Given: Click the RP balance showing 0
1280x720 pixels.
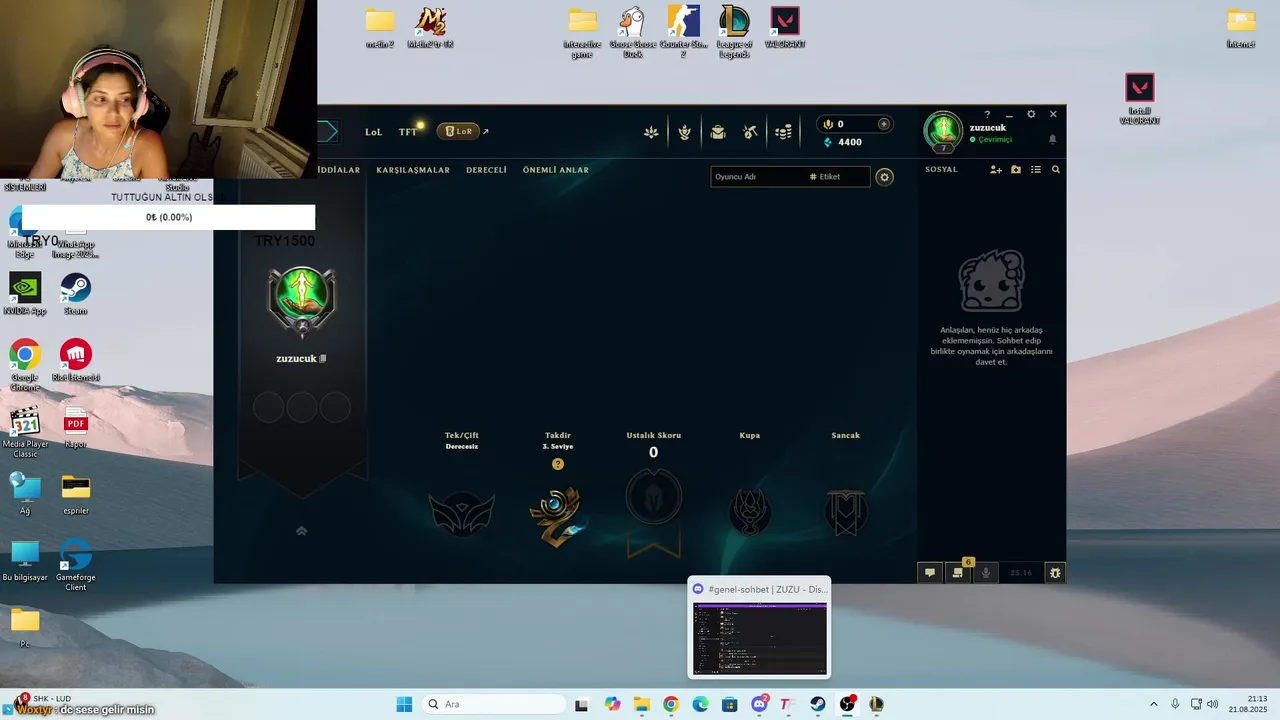Looking at the screenshot, I should pos(834,124).
